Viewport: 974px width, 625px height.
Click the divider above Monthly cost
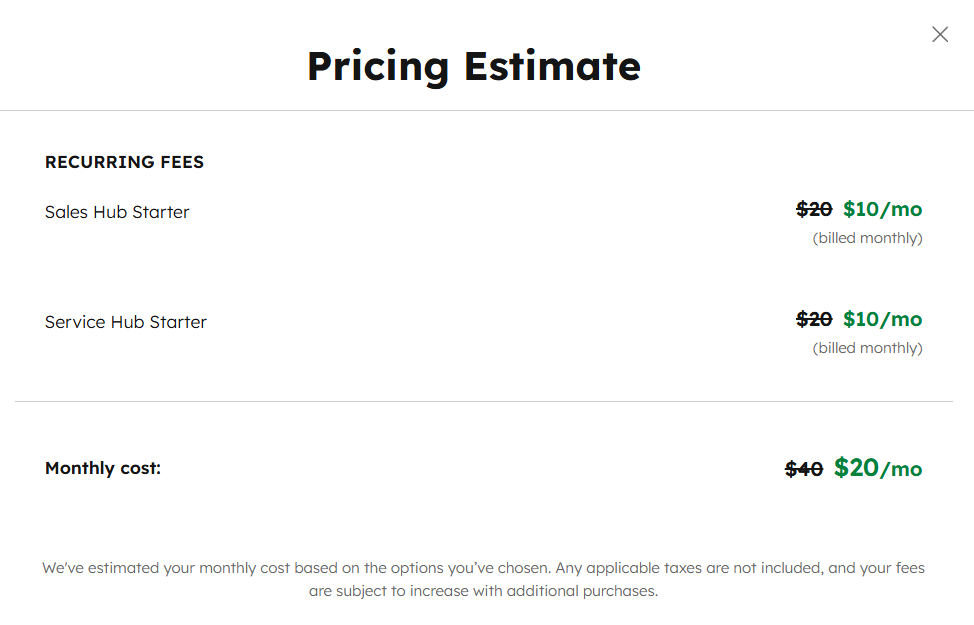click(x=487, y=402)
